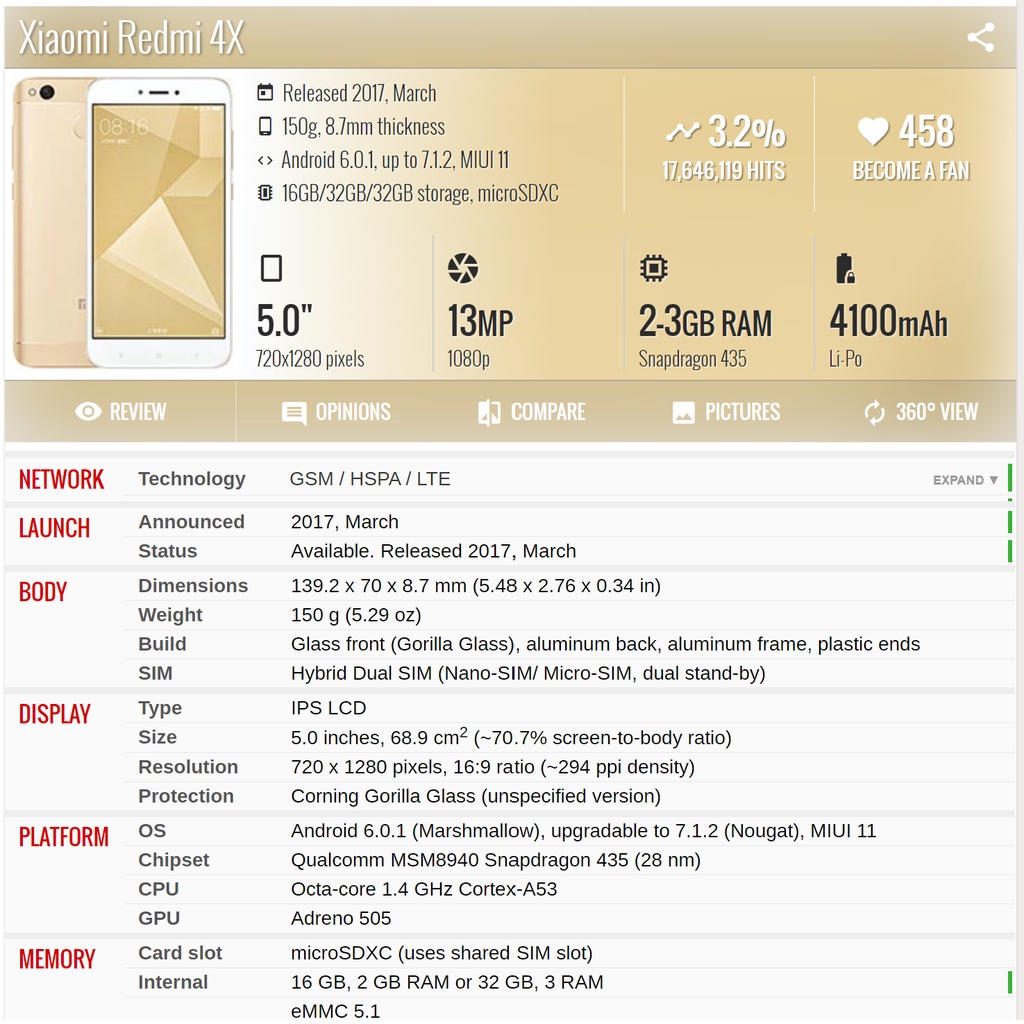Click the camera shutter icon above 13MP
This screenshot has height=1024, width=1024.
(463, 268)
